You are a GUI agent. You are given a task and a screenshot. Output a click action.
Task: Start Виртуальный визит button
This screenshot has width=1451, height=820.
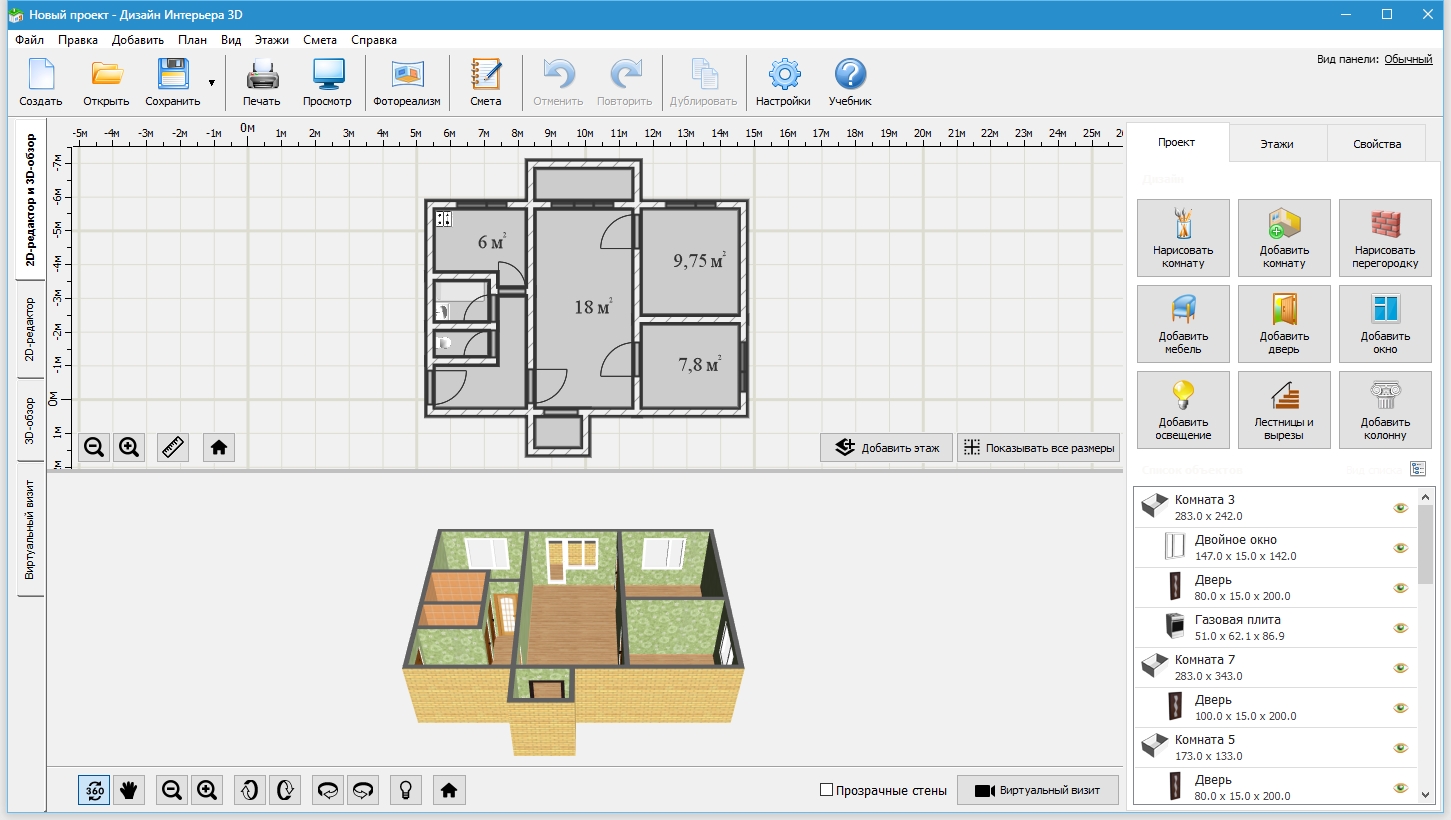point(1038,790)
